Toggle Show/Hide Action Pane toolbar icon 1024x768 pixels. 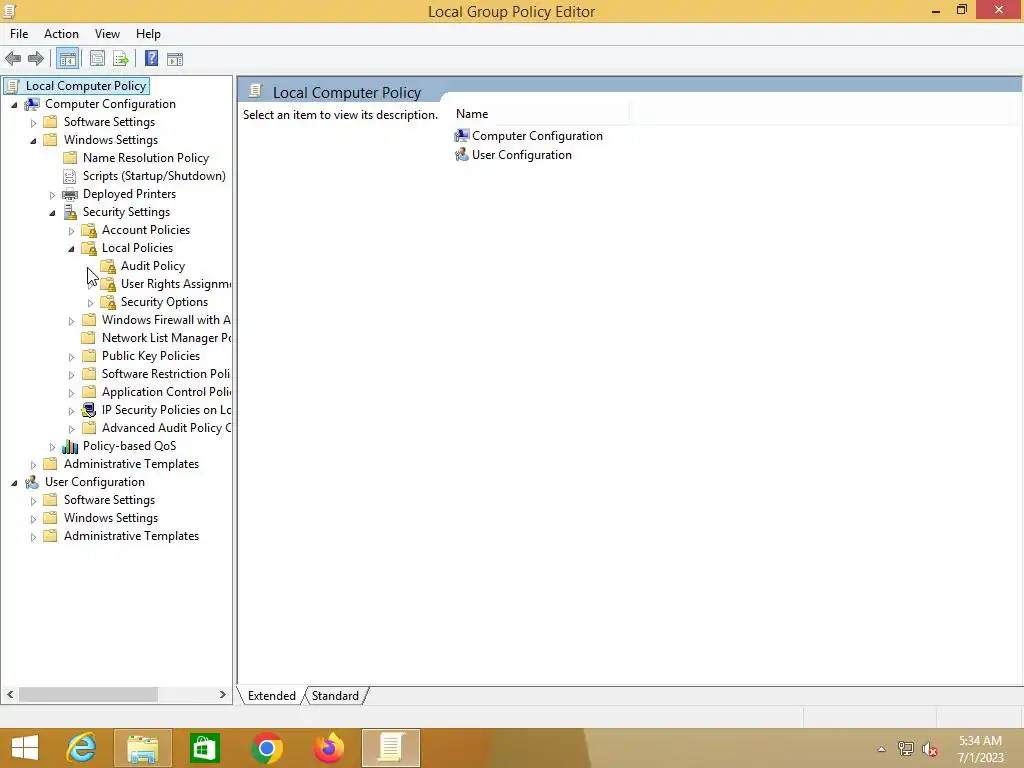(175, 59)
